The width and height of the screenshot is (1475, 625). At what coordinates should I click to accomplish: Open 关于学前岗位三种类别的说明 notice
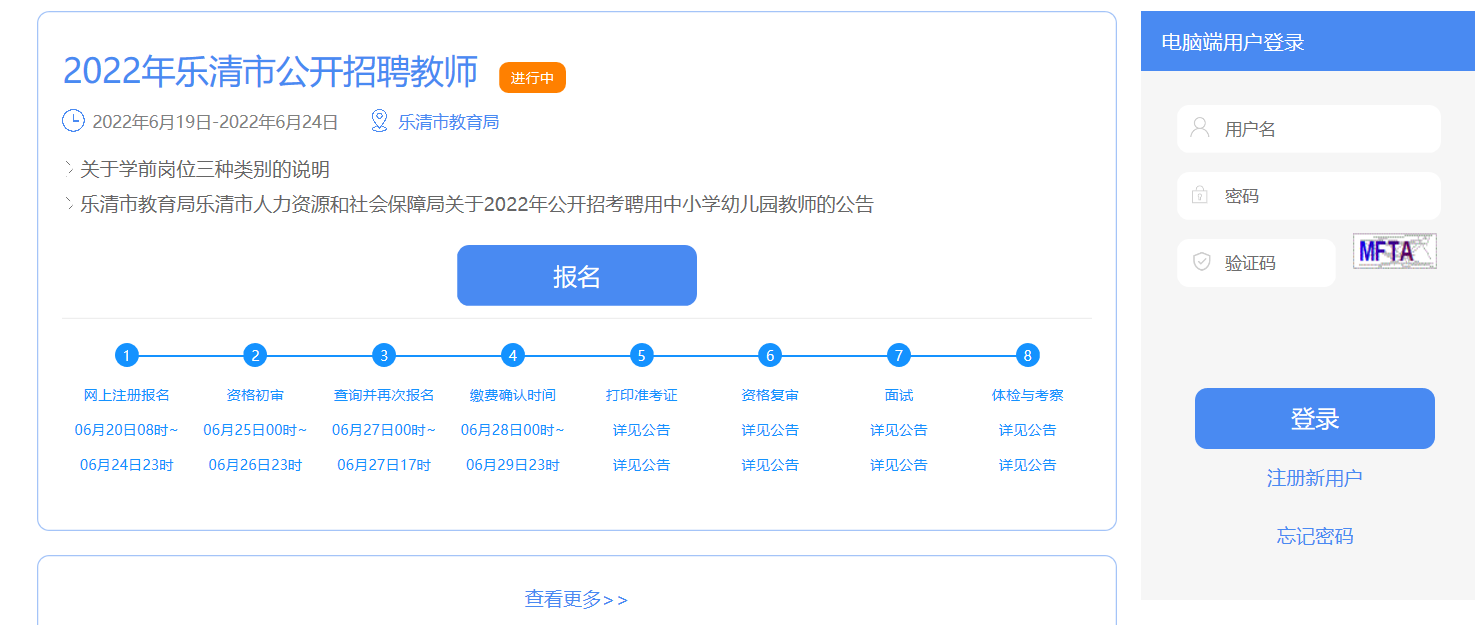coord(205,169)
